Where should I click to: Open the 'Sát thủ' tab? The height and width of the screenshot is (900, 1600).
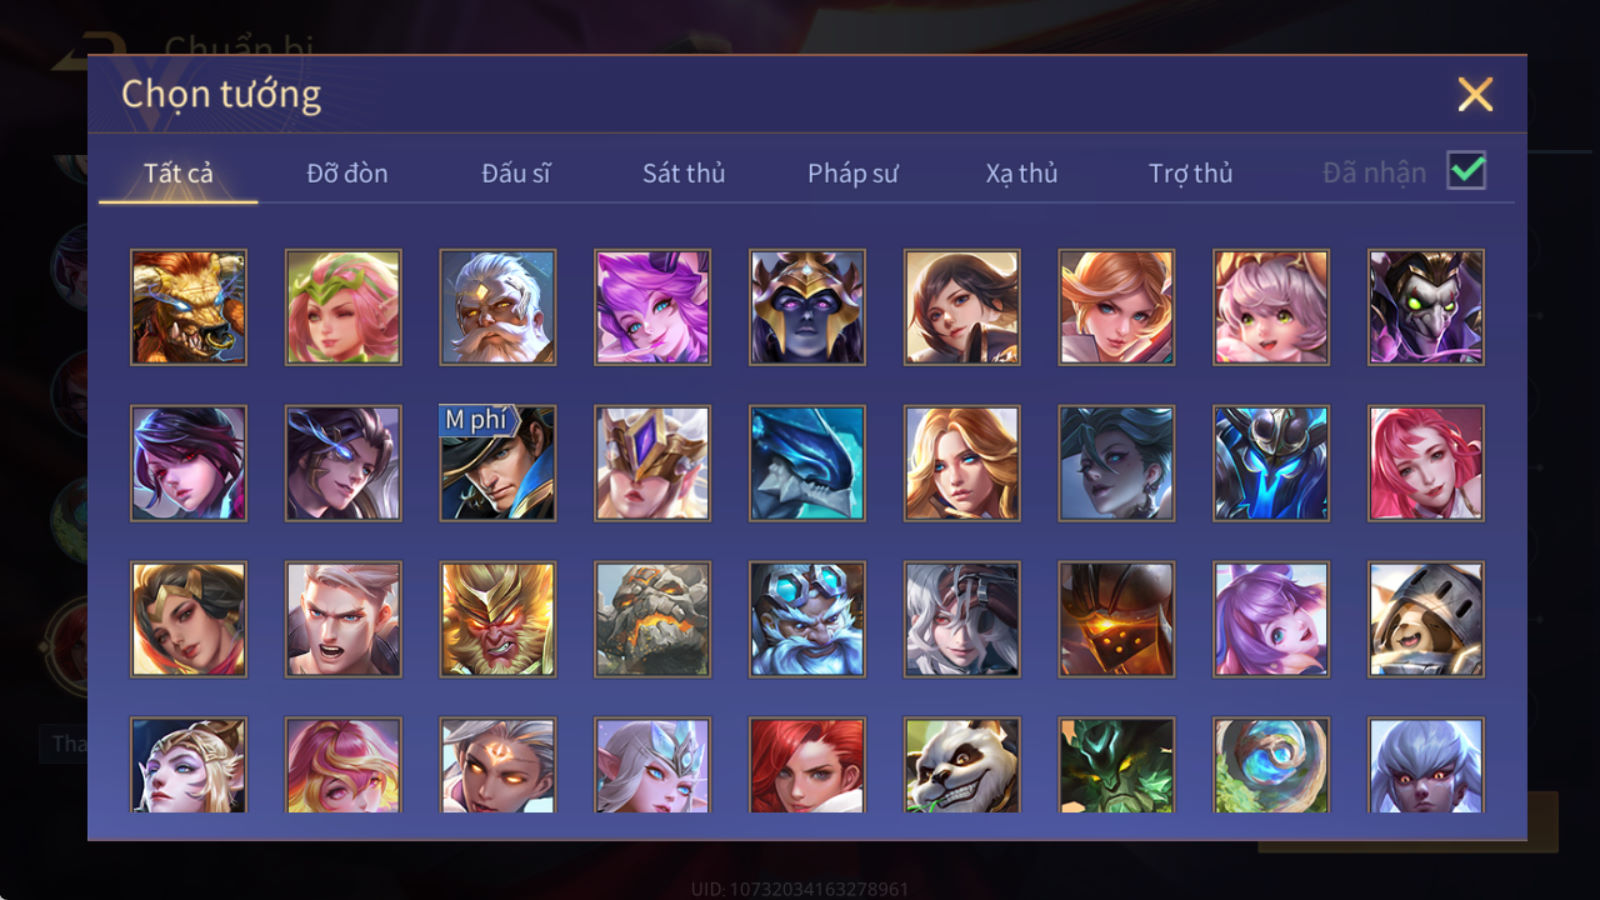click(x=684, y=173)
